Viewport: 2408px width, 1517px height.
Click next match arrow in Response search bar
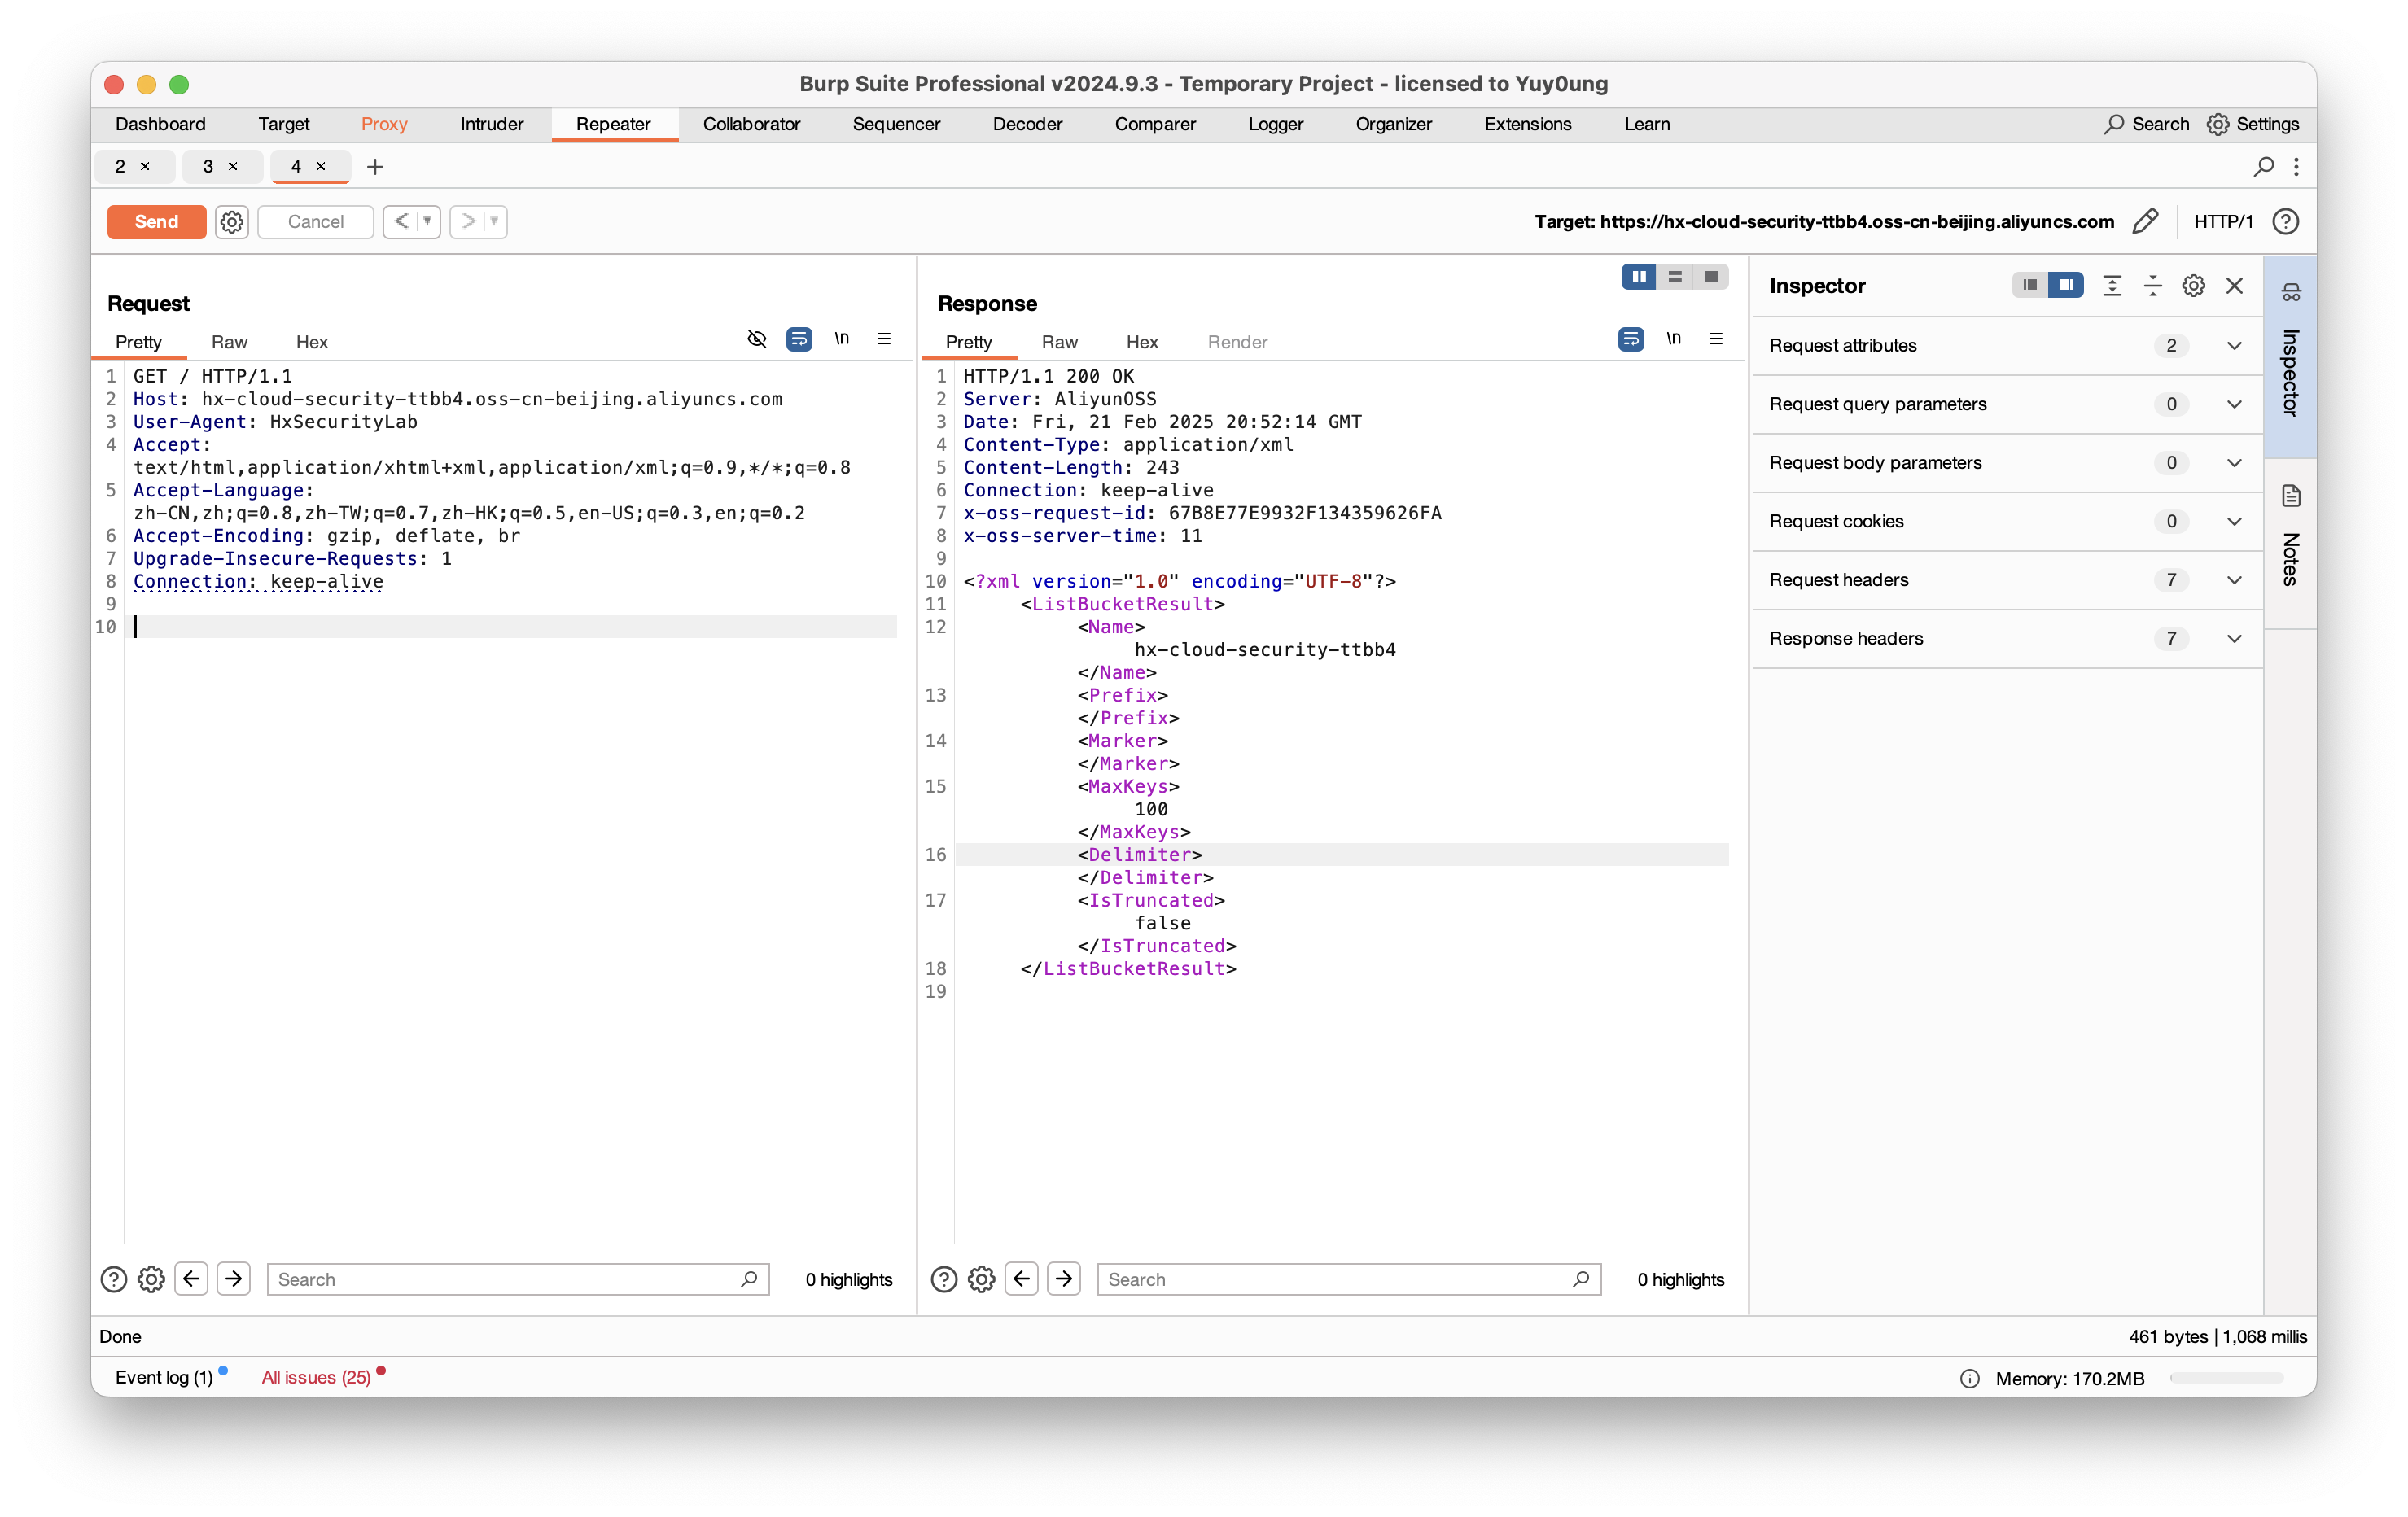[1064, 1279]
